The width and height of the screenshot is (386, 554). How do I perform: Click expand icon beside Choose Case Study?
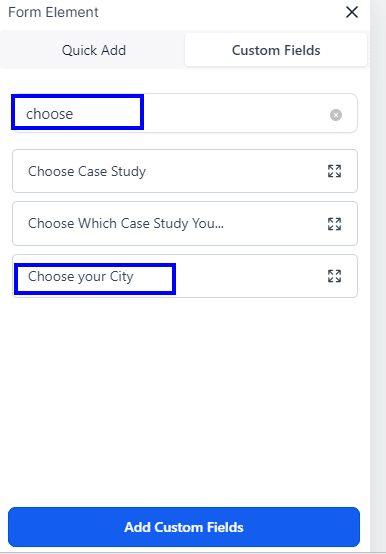click(334, 171)
